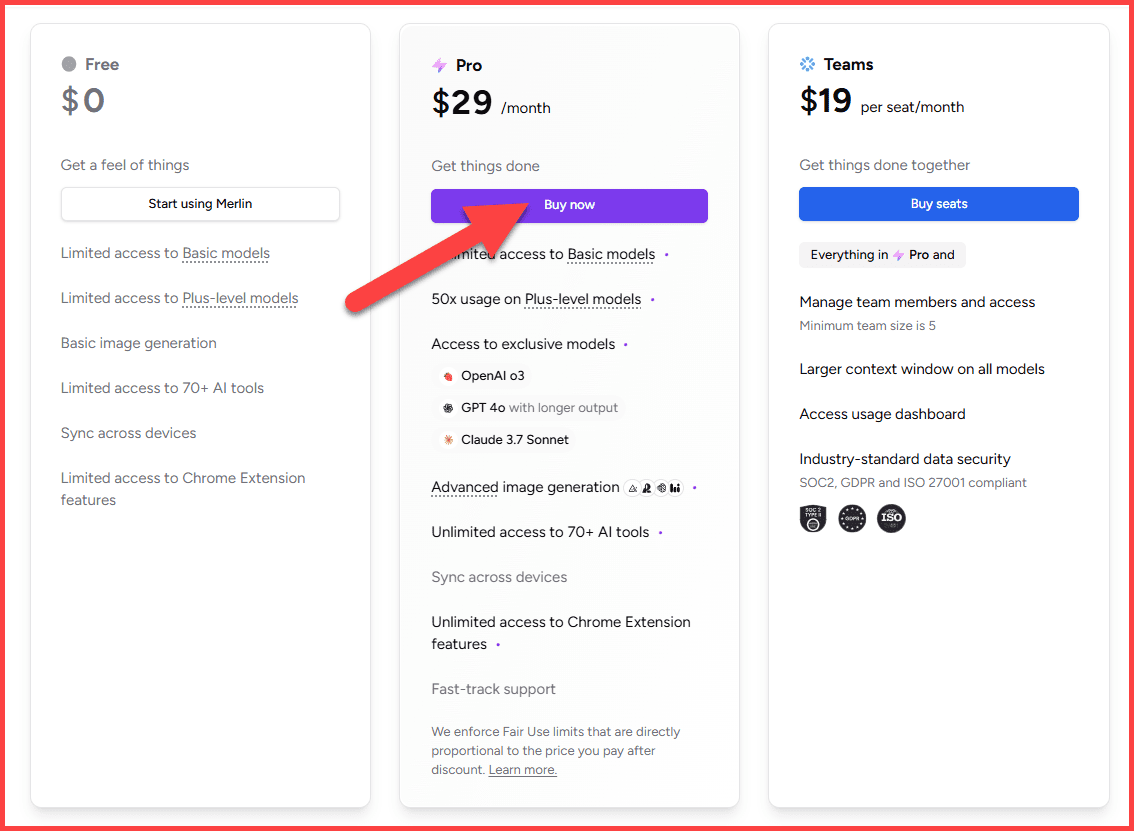
Task: Click the Everything in Pro and chip
Action: [882, 255]
